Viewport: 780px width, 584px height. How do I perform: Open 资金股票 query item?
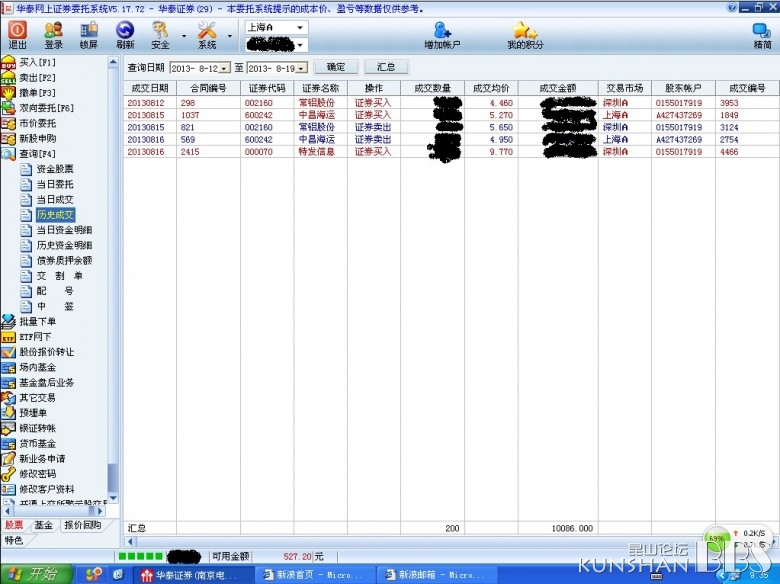pos(55,169)
